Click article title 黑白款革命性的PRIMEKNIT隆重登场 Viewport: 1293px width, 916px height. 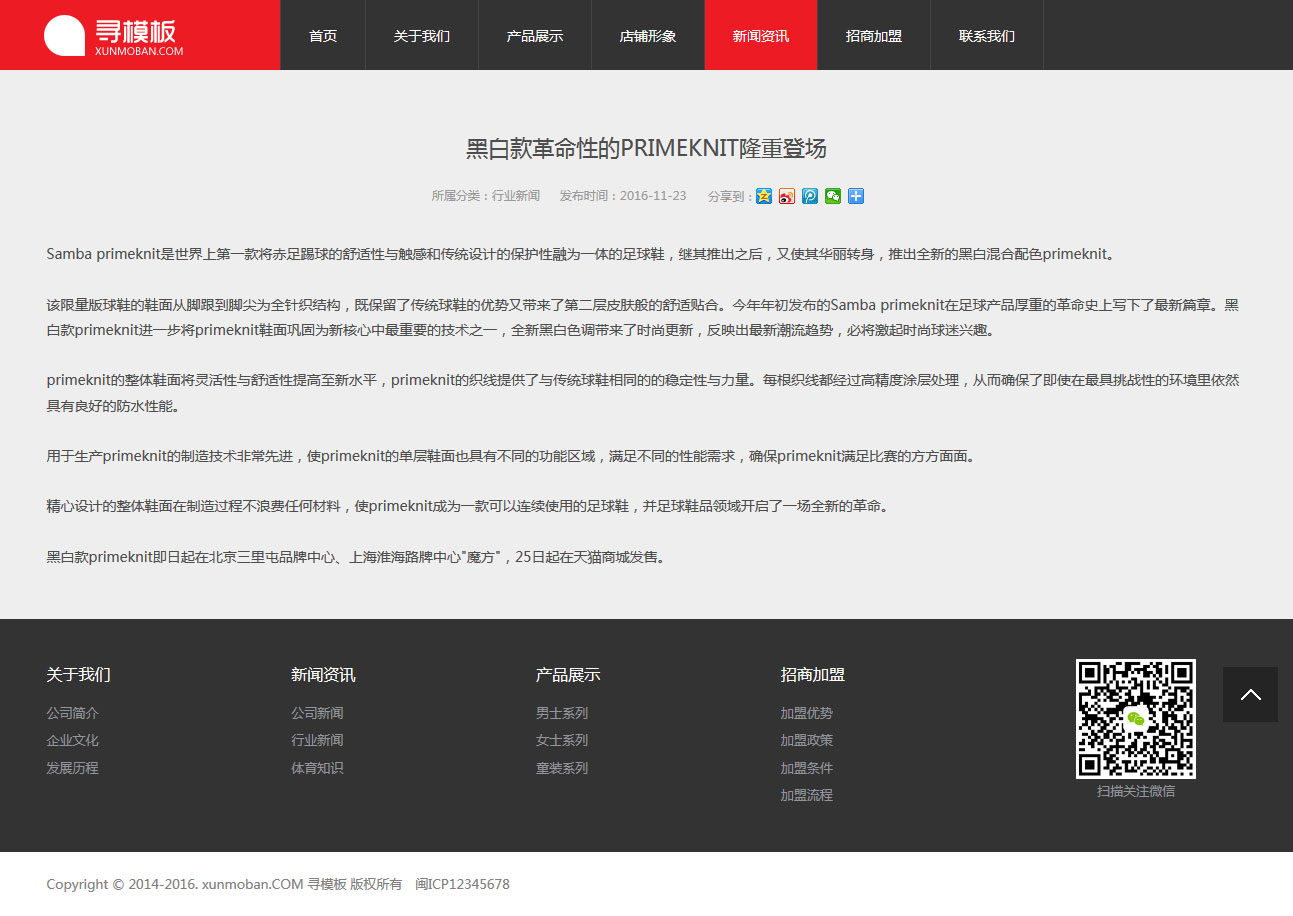click(646, 149)
